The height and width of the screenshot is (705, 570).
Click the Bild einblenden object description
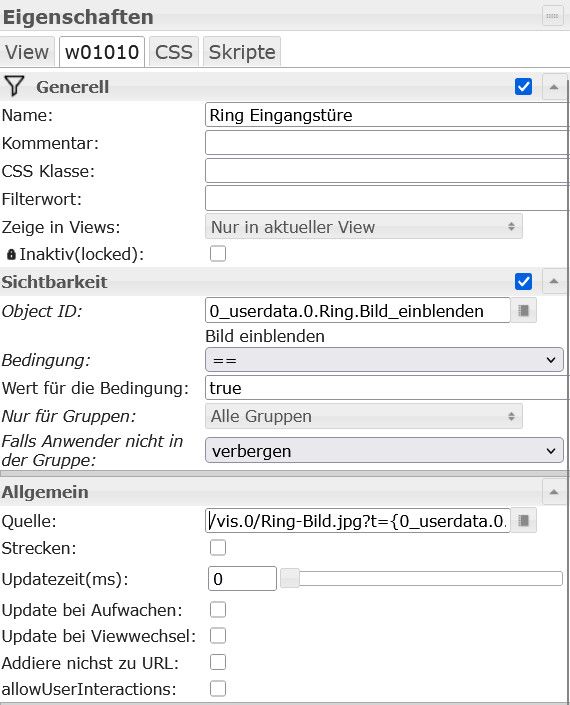tap(265, 336)
